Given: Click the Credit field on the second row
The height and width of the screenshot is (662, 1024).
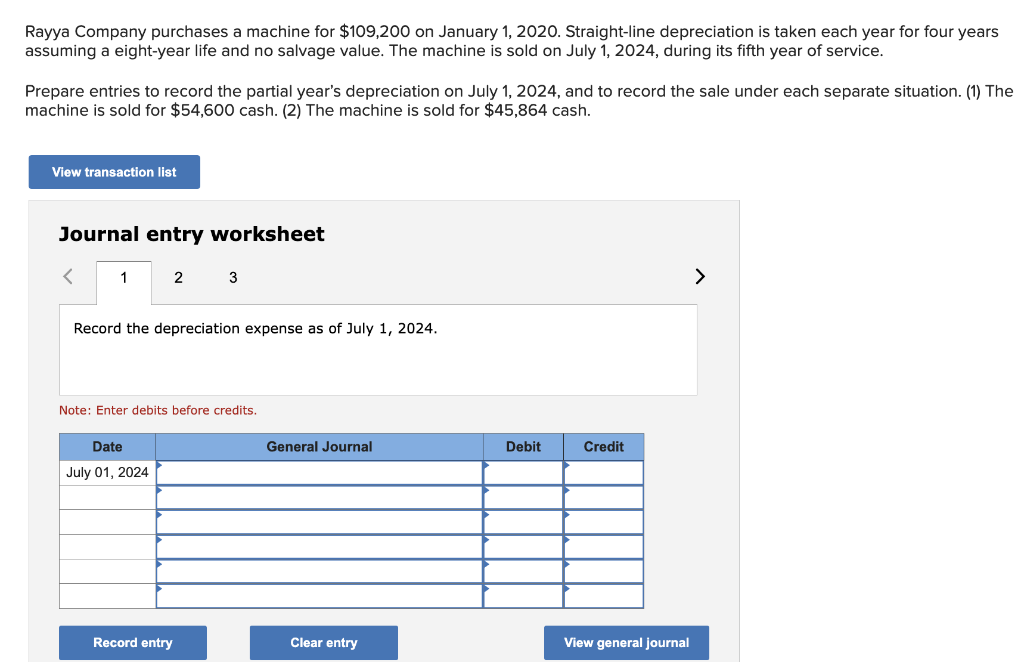Looking at the screenshot, I should (x=604, y=497).
